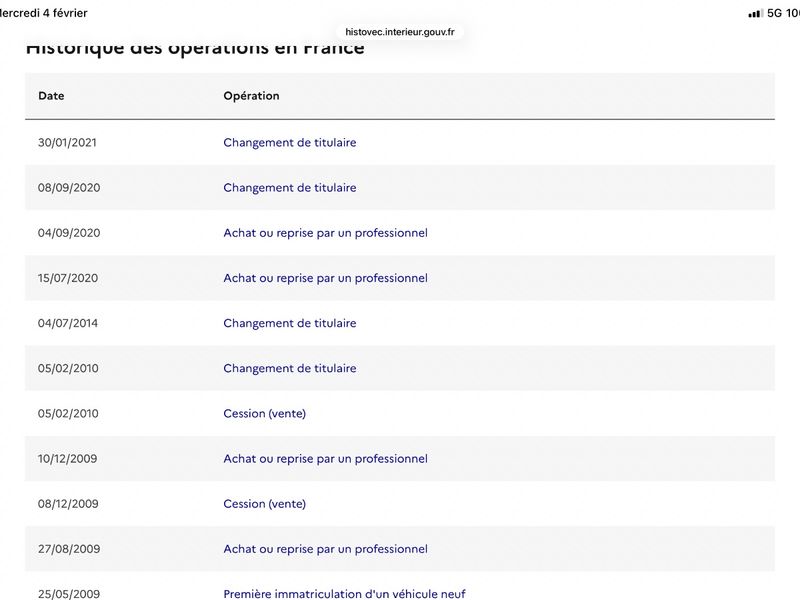Viewport: 800px width, 600px height.
Task: Open 'Achat ou reprise par un professionnel' dated 15/07/2020
Action: (326, 278)
